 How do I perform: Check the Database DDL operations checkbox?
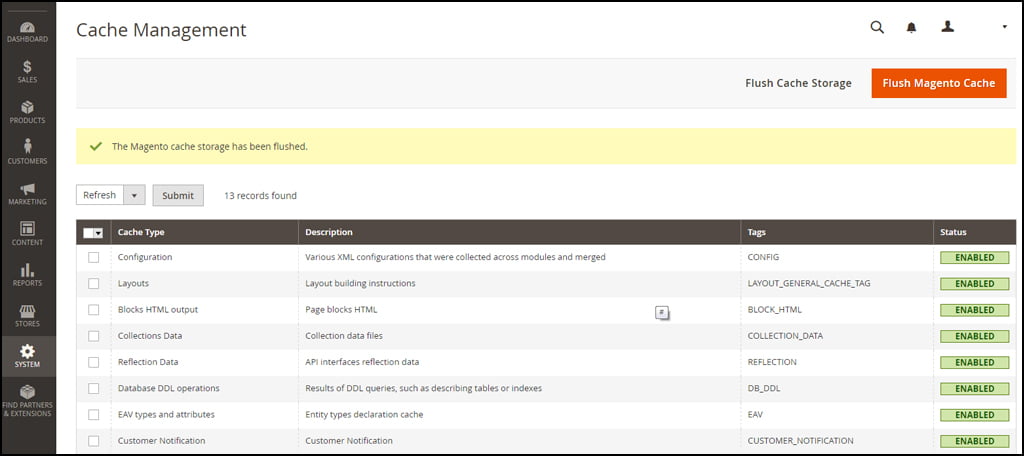(x=93, y=388)
